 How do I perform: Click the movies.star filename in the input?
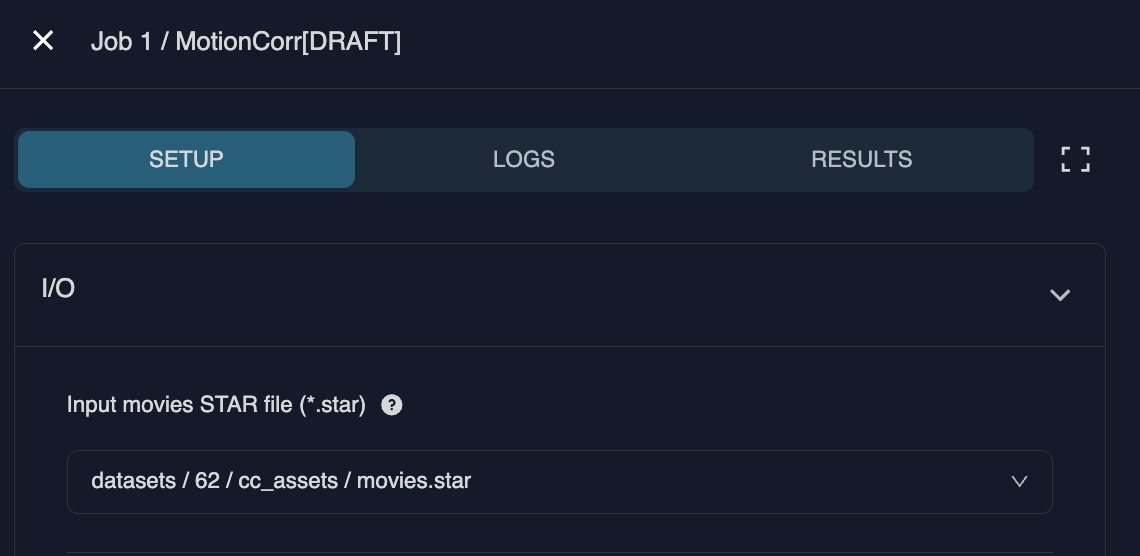(414, 481)
